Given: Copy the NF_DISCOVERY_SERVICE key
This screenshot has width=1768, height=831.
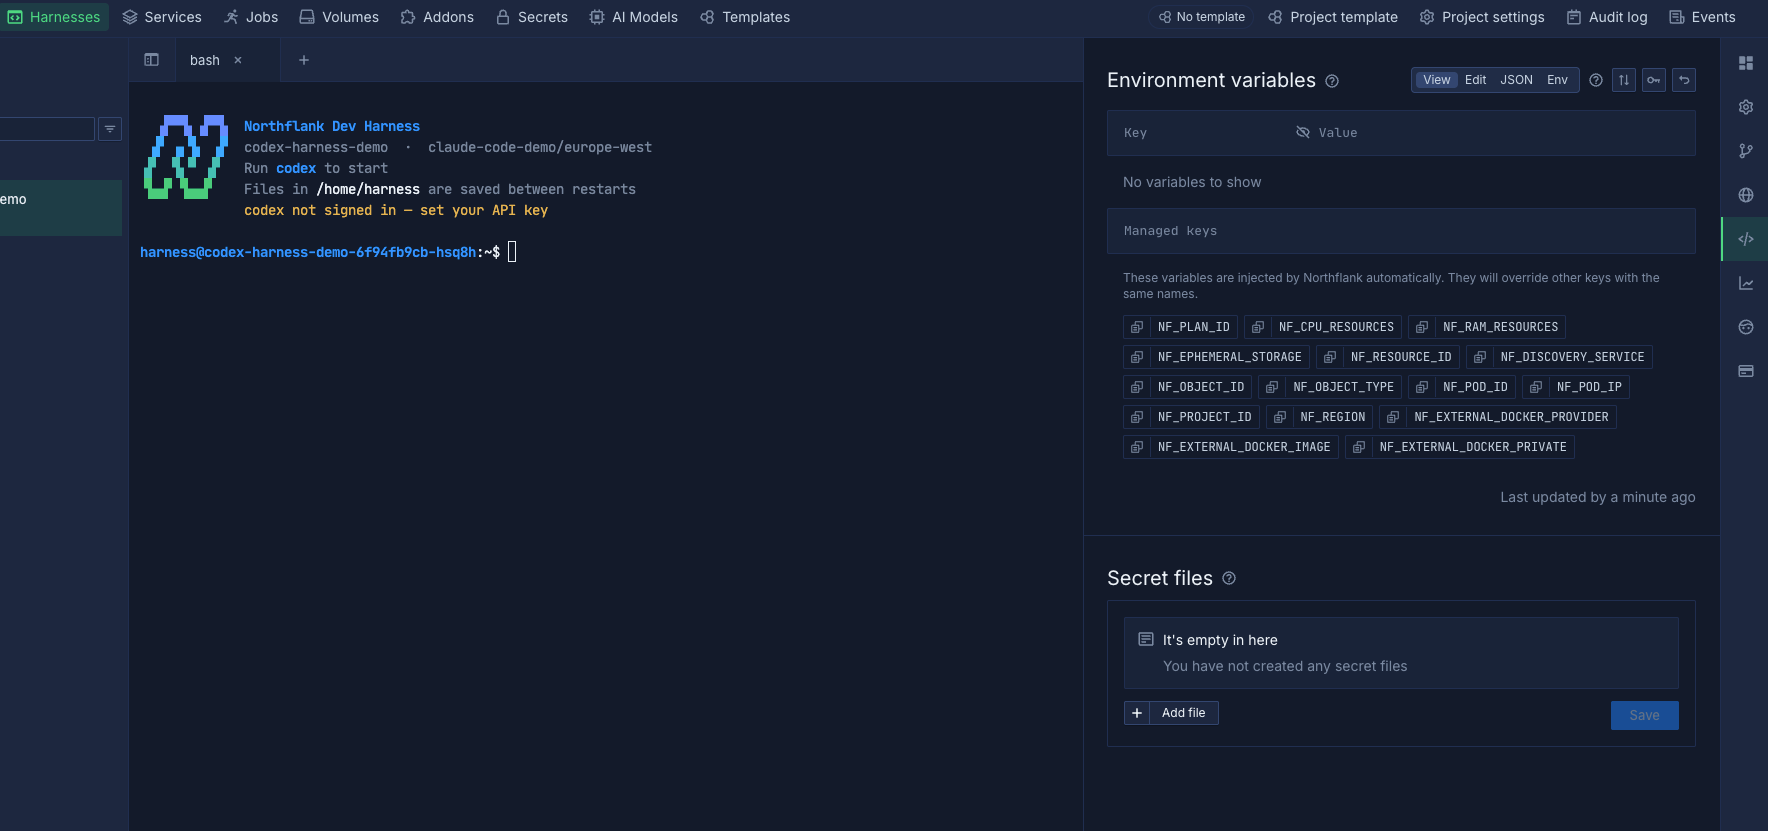Looking at the screenshot, I should click(1480, 357).
